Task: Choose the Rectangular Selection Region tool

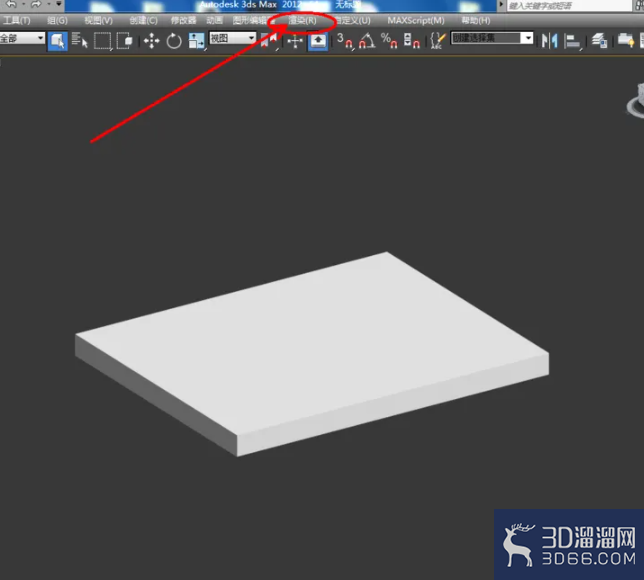Action: [x=102, y=41]
